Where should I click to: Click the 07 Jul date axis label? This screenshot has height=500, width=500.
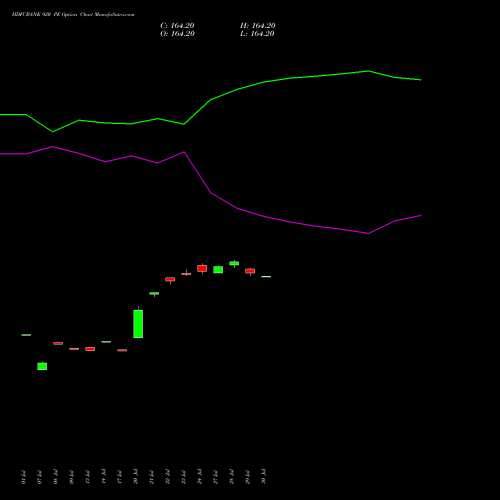click(x=39, y=477)
